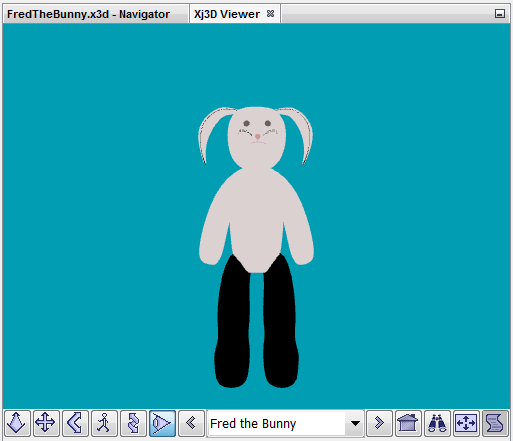
Task: Return to the home viewpoint
Action: 408,423
